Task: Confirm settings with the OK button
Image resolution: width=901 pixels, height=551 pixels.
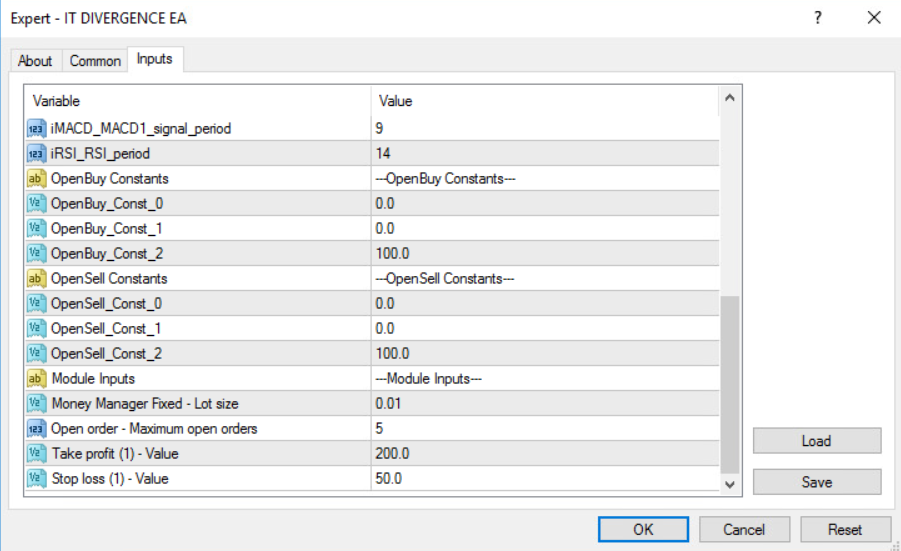Action: click(643, 529)
